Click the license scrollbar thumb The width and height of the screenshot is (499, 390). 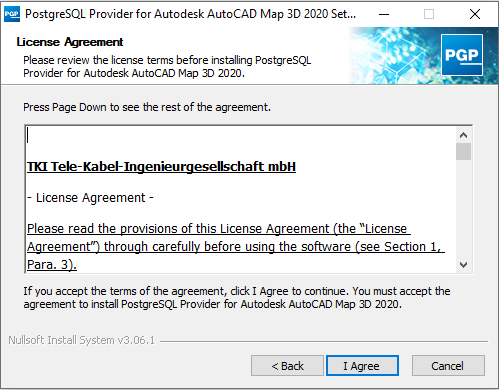point(463,151)
